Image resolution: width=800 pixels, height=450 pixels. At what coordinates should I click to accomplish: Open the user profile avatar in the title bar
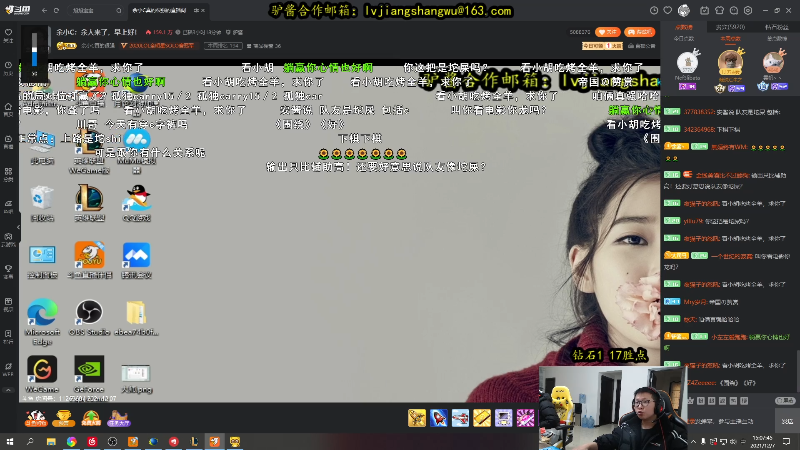point(684,10)
